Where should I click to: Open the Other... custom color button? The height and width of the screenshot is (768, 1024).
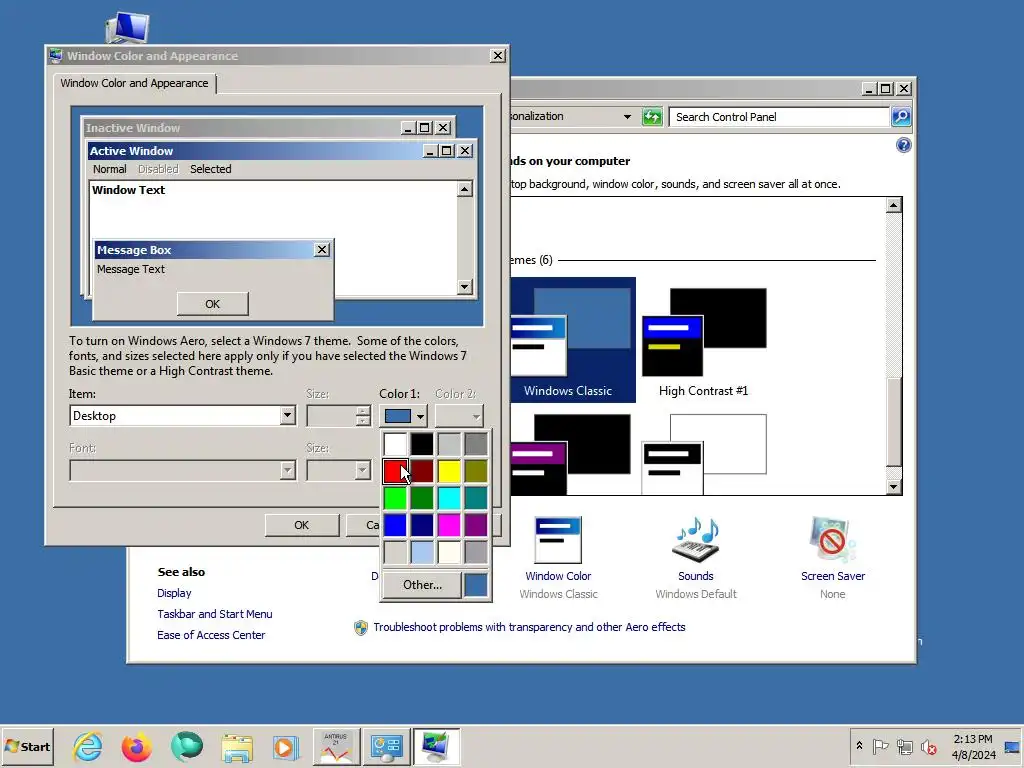pyautogui.click(x=422, y=584)
